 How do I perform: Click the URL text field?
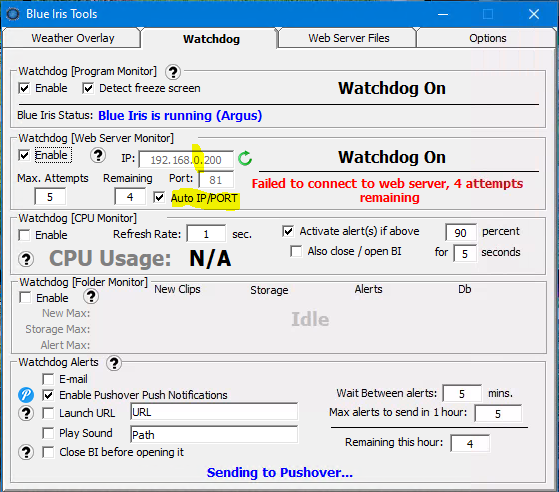coord(214,412)
